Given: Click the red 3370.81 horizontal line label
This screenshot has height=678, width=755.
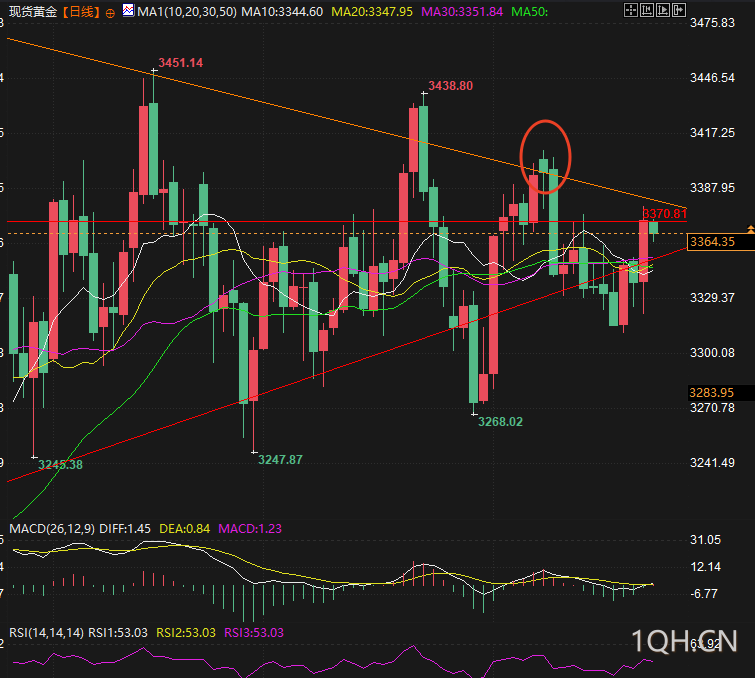Looking at the screenshot, I should click(x=664, y=214).
